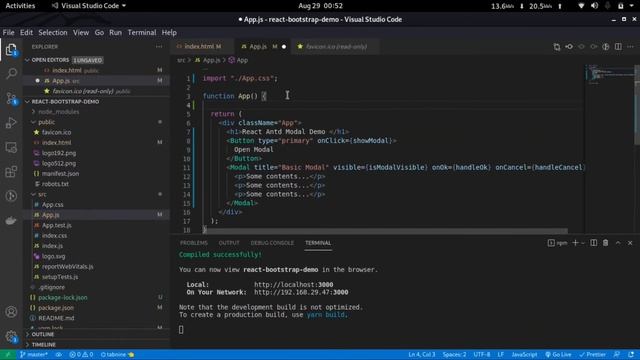
Task: Switch to the Debug Console tab
Action: coord(272,243)
